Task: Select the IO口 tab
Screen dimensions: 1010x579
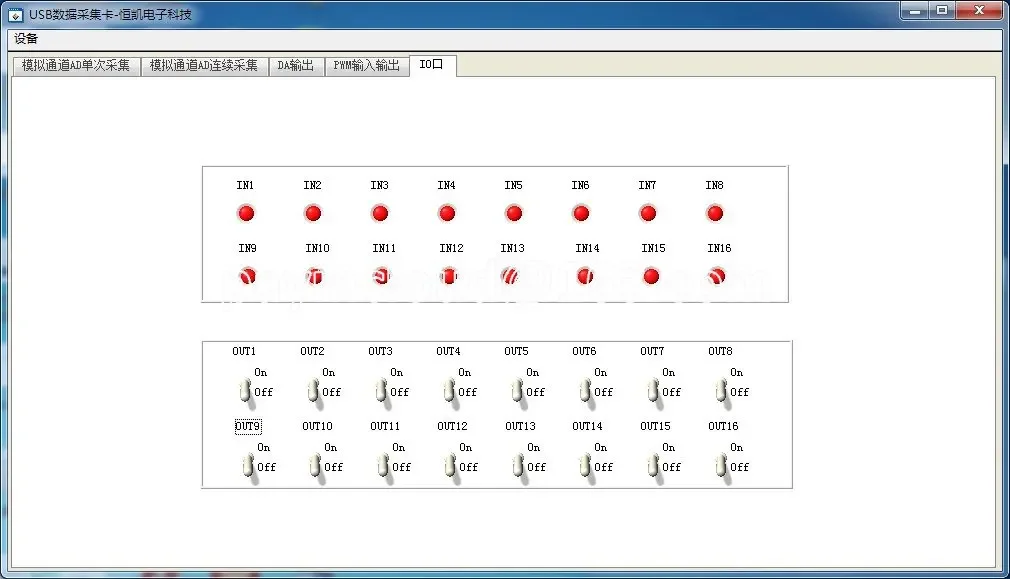Action: (432, 64)
